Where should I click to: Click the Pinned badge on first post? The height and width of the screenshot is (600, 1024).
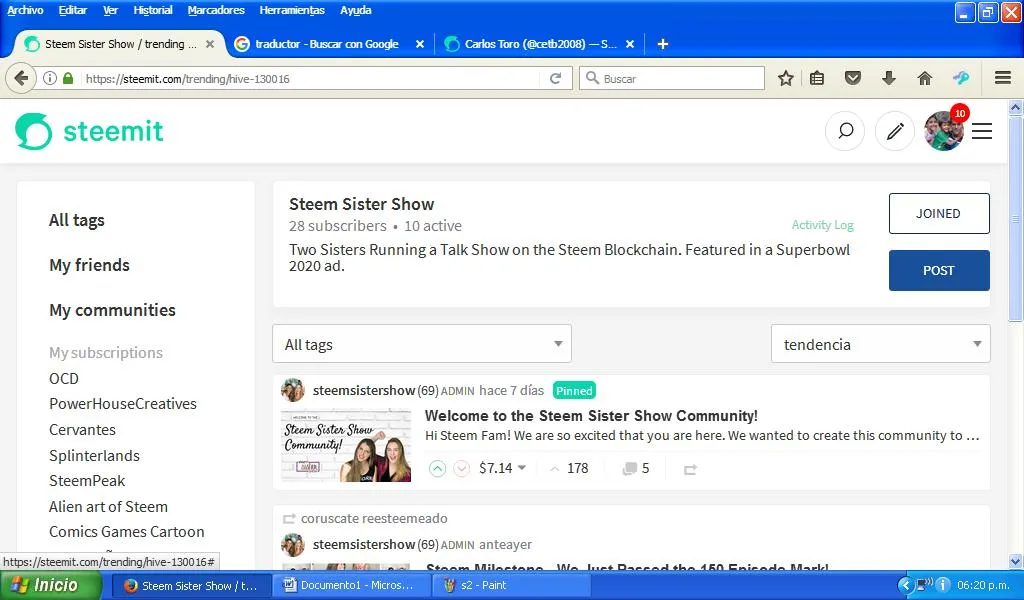(574, 390)
